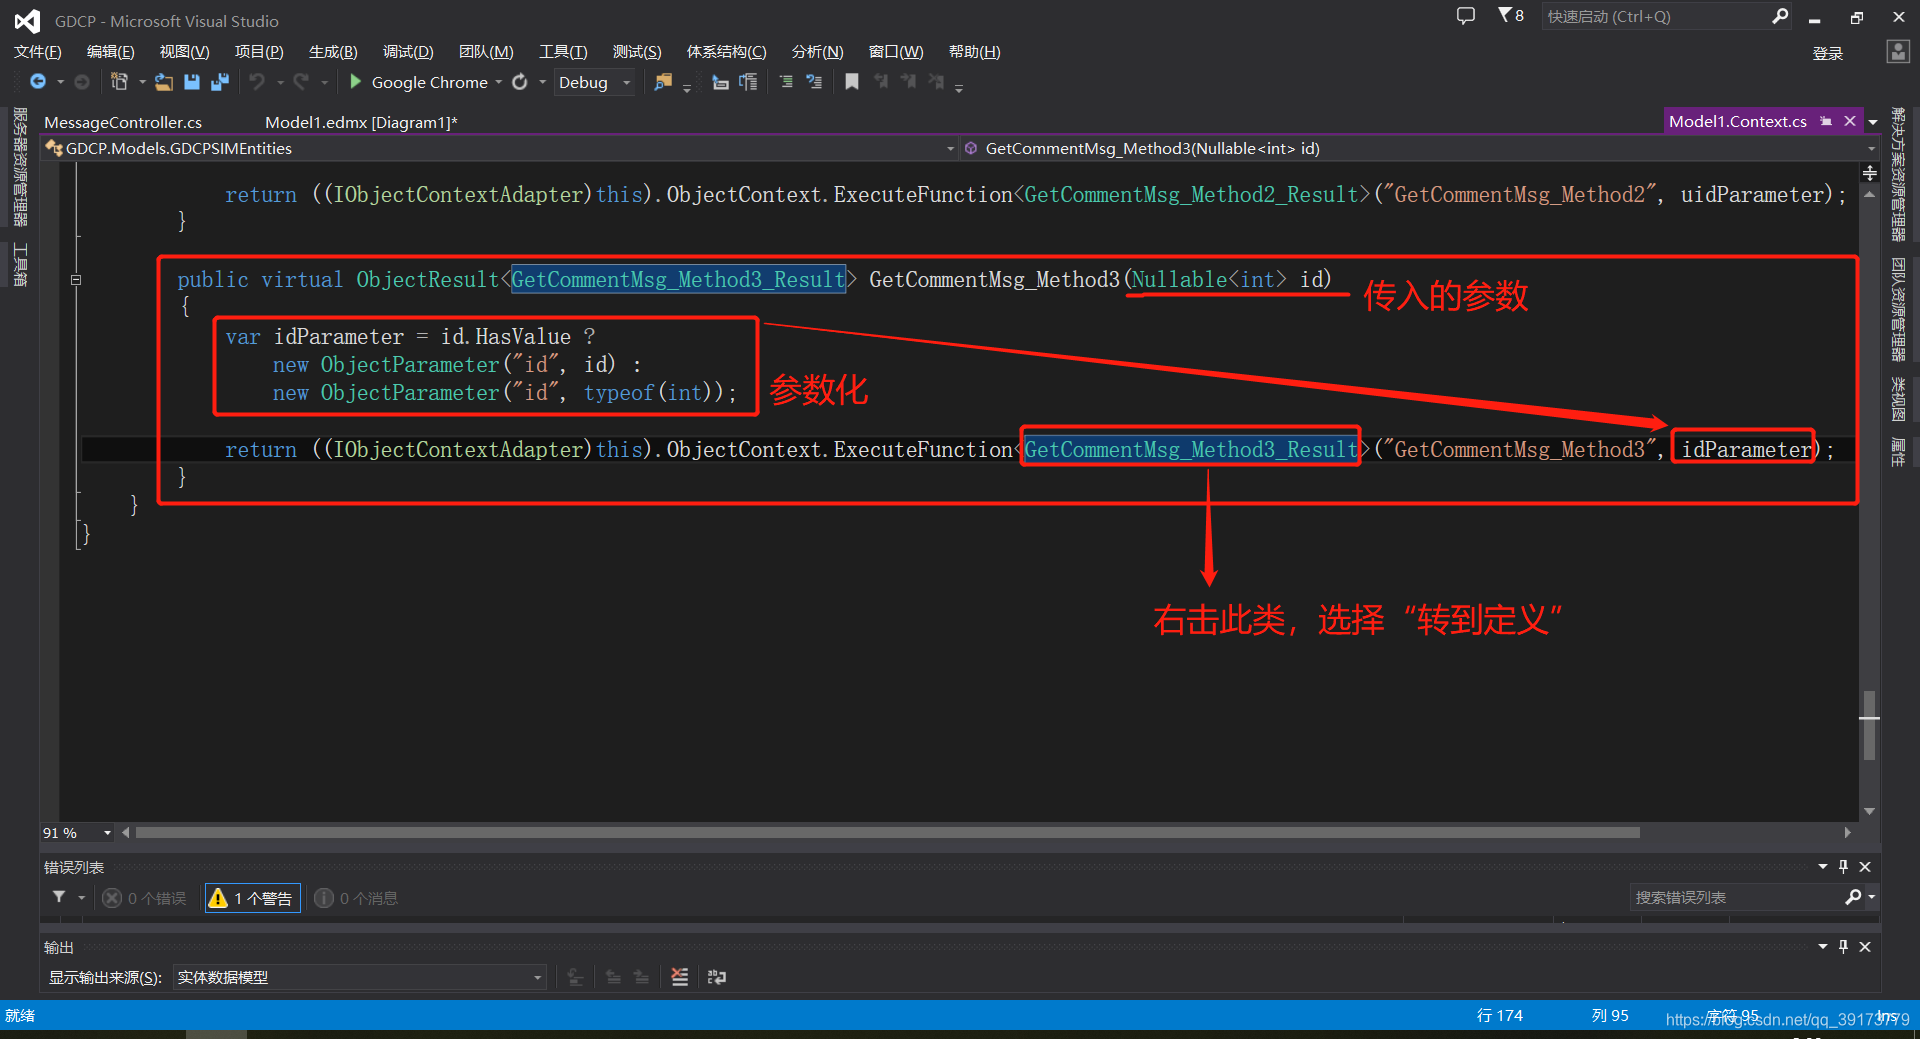Collapse the GetCommentMsg_Method3 code outline toggle
The width and height of the screenshot is (1920, 1039).
click(76, 280)
